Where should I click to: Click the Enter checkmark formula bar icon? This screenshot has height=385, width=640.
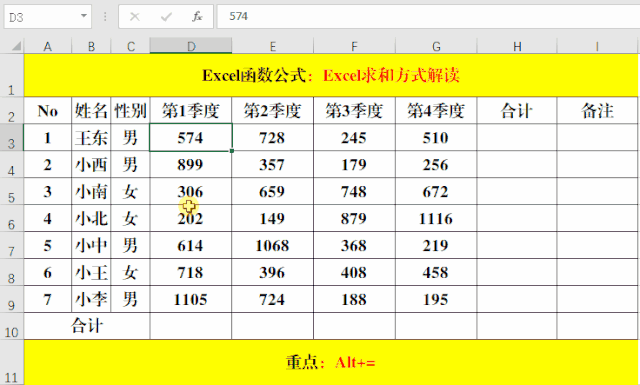(x=166, y=17)
